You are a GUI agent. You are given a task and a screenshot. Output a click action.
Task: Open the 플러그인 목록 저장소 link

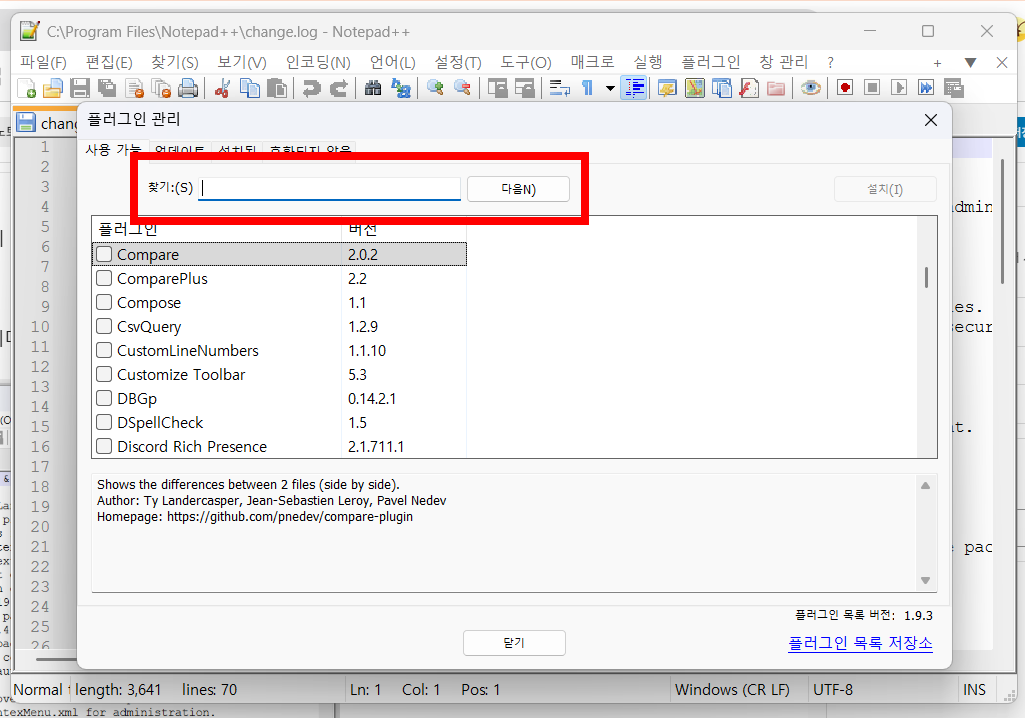coord(860,643)
